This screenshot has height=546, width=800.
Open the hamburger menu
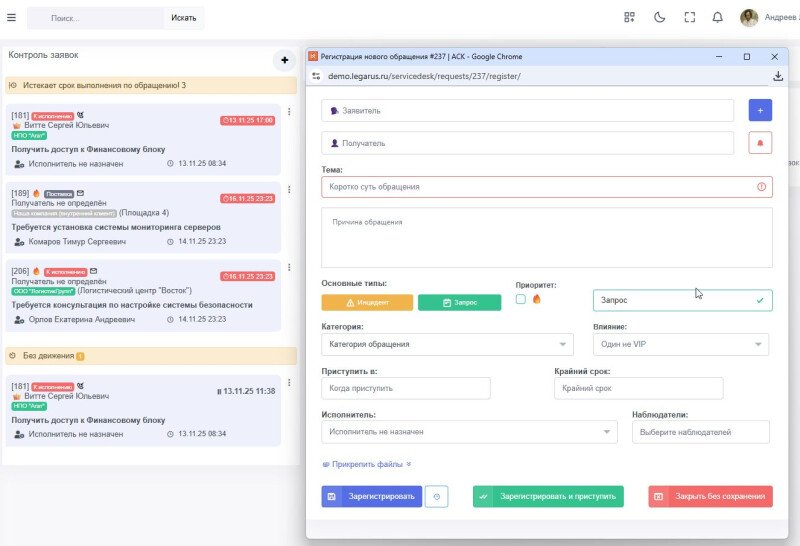[11, 18]
